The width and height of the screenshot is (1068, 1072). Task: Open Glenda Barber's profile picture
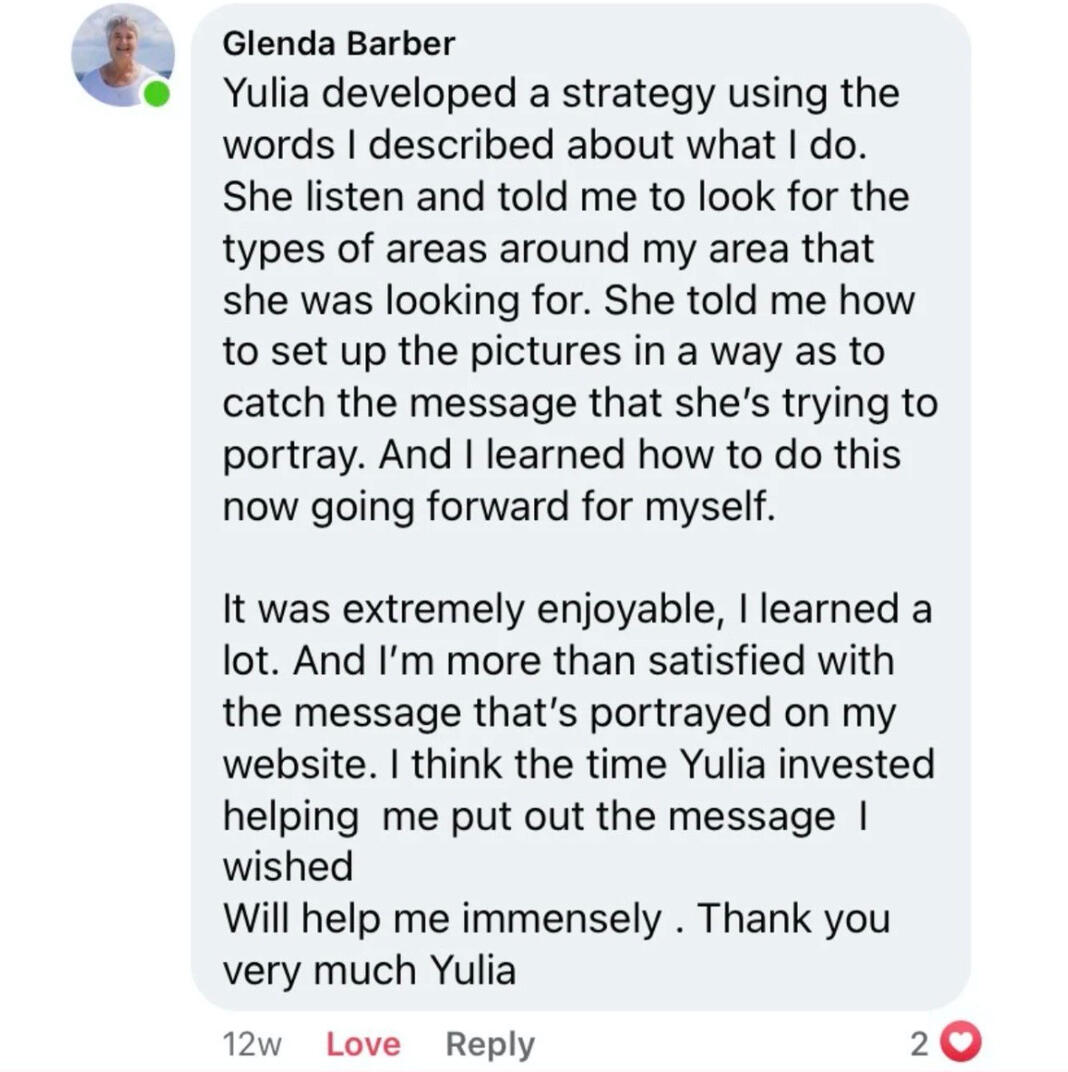[x=123, y=55]
